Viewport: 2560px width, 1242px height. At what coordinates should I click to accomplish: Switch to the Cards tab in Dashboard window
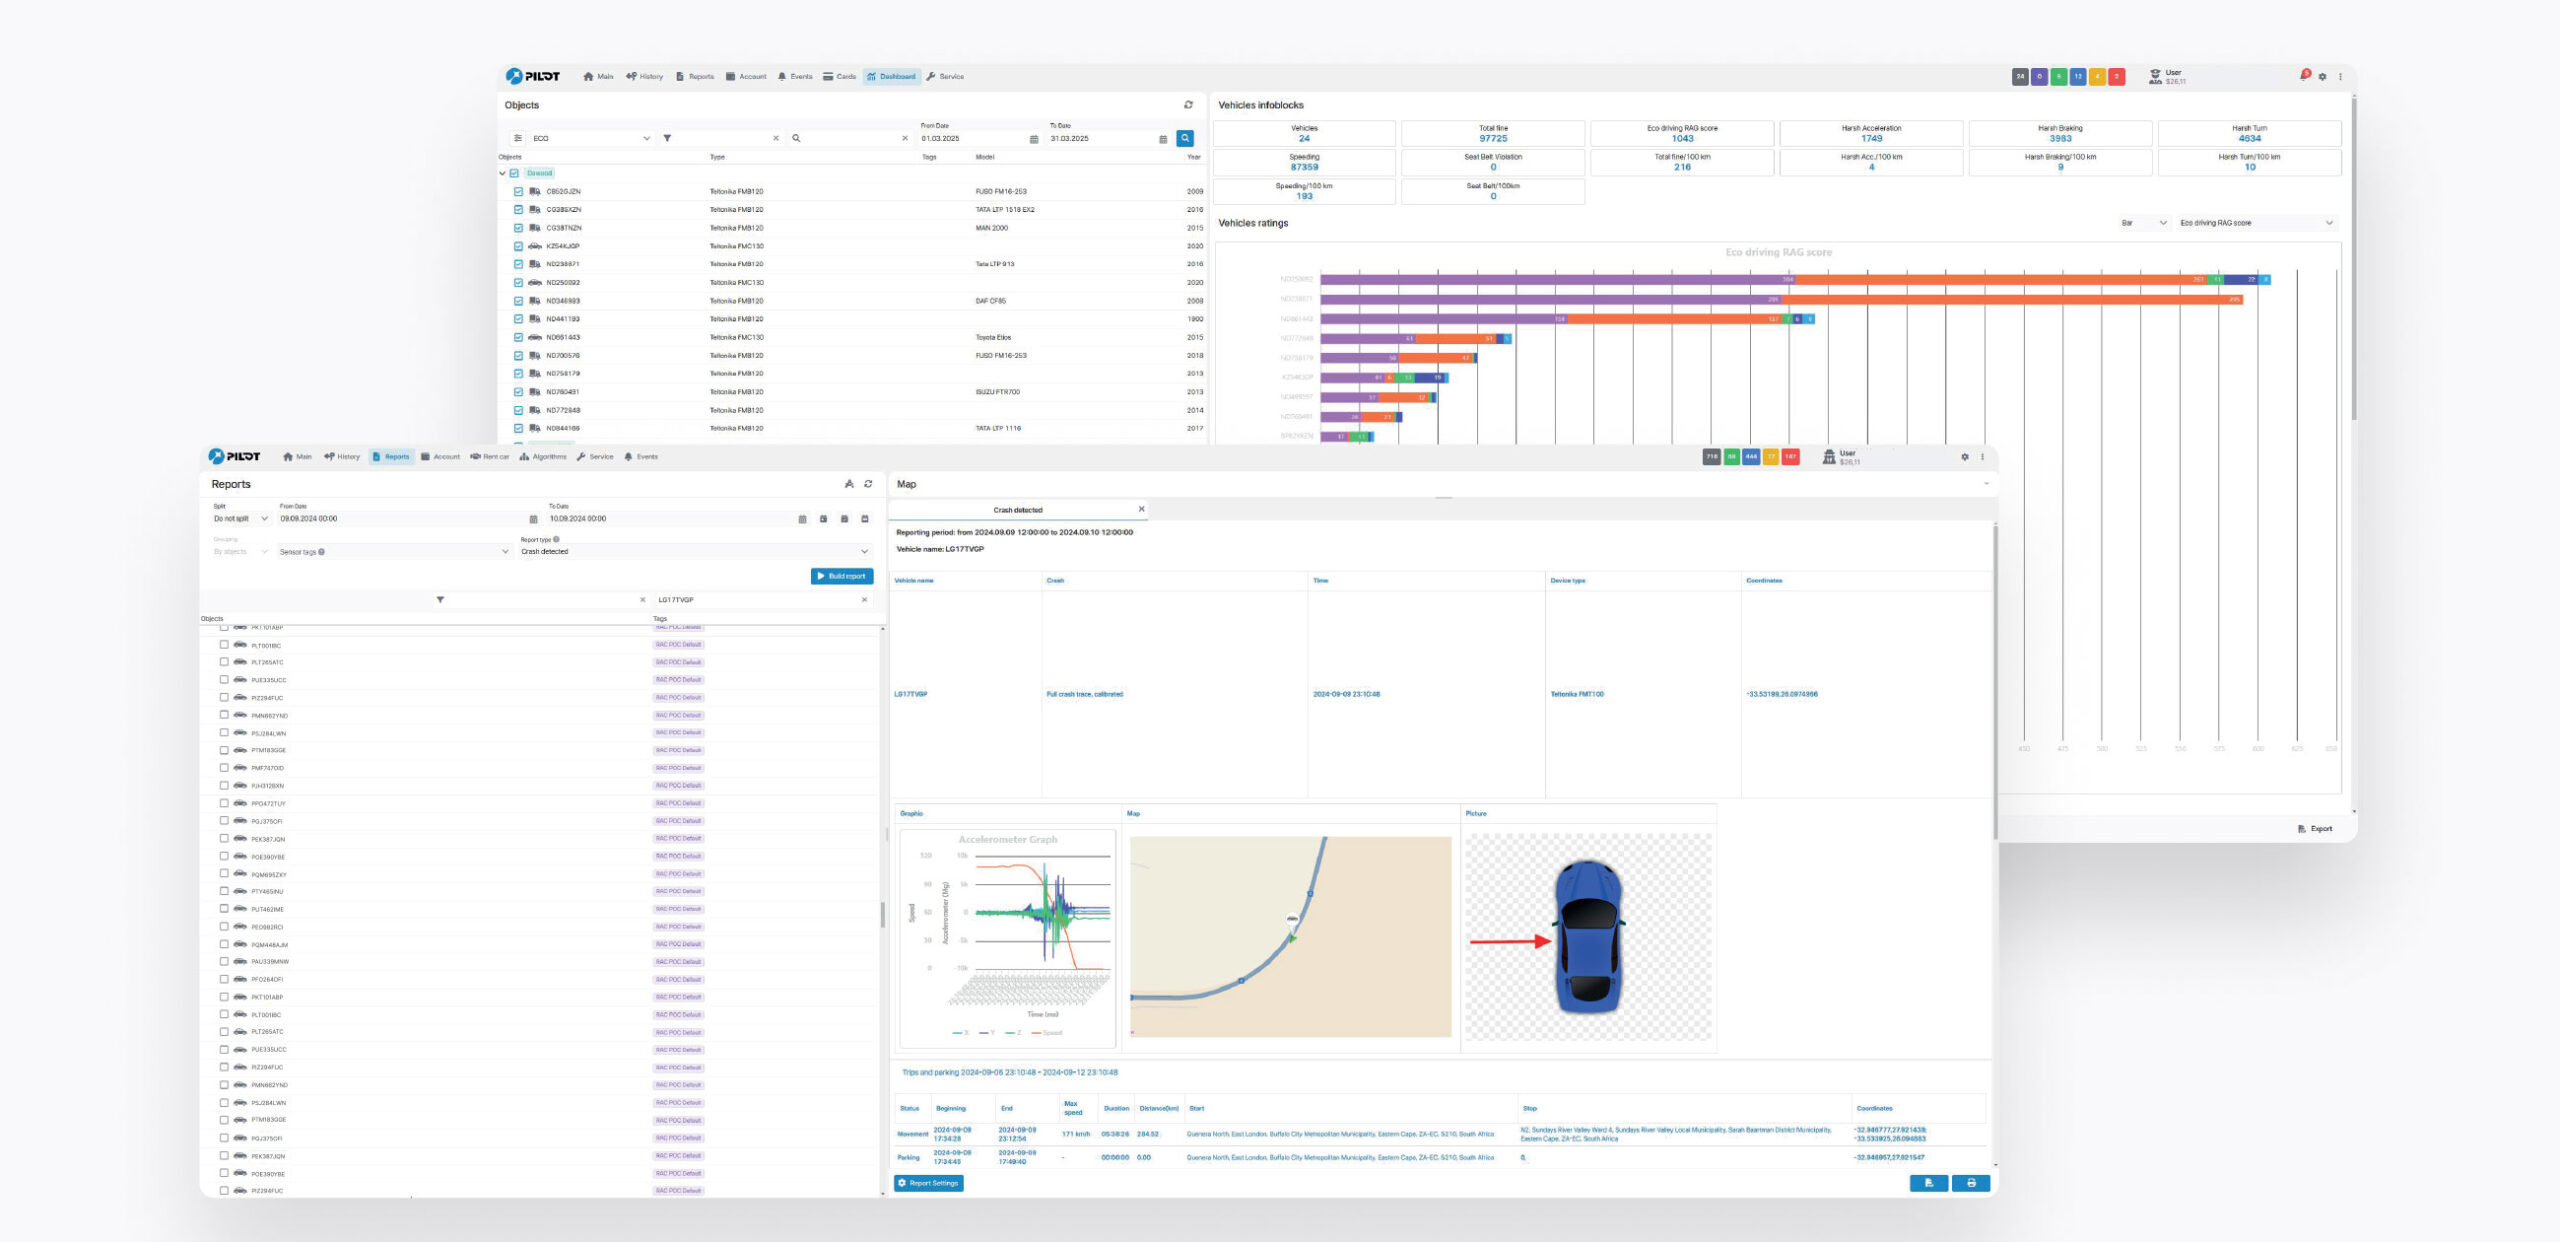(x=840, y=77)
